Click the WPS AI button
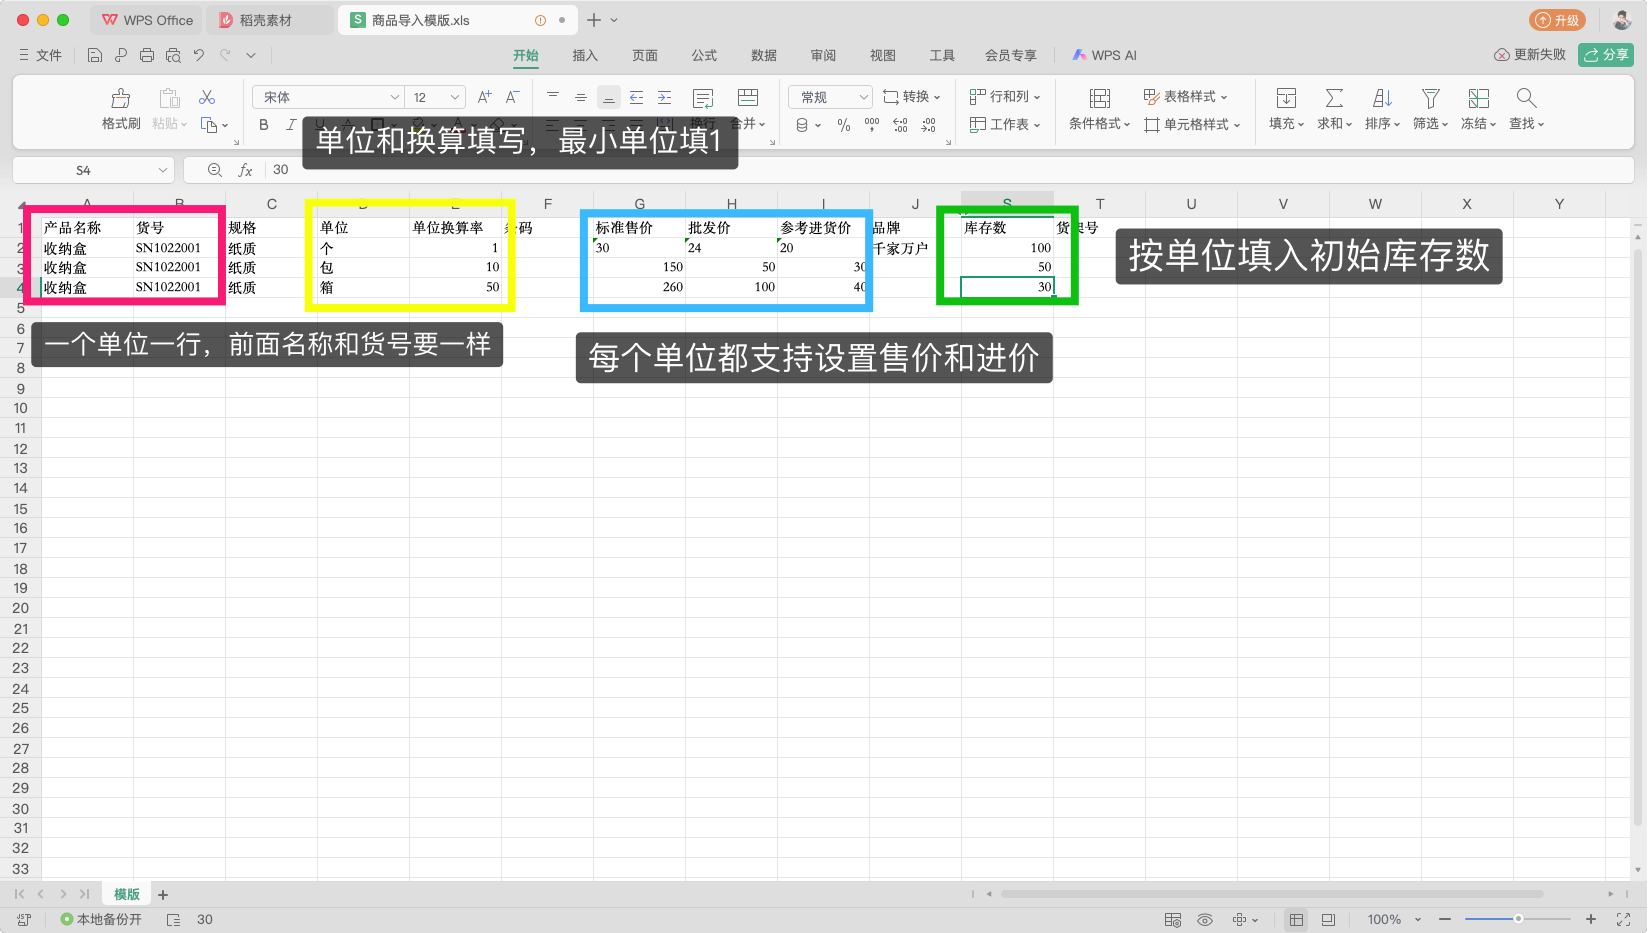The width and height of the screenshot is (1648, 933). (1104, 55)
